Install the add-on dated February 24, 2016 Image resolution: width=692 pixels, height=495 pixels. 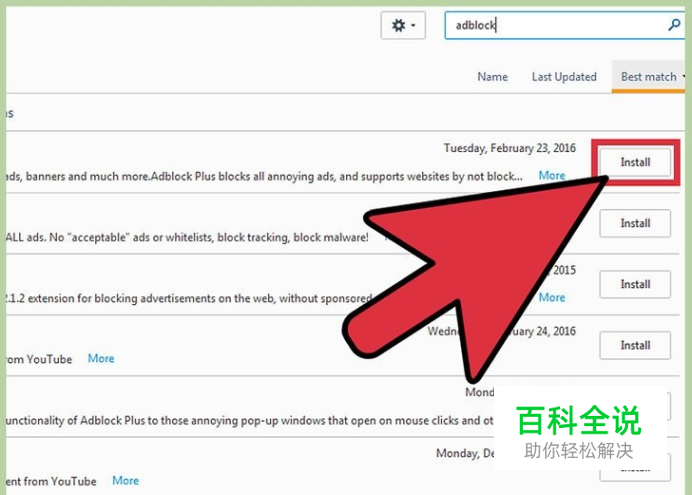point(635,345)
